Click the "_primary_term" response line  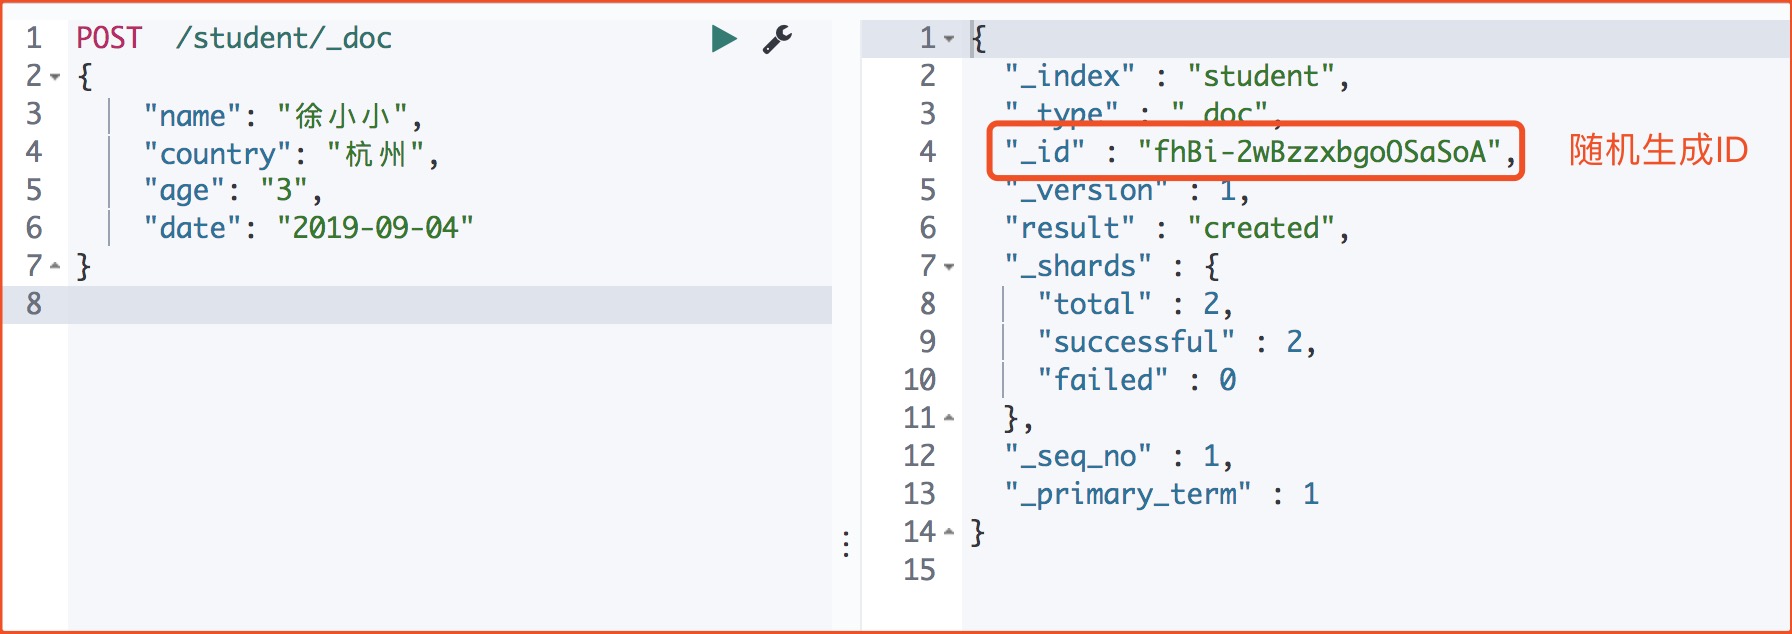coord(1160,494)
